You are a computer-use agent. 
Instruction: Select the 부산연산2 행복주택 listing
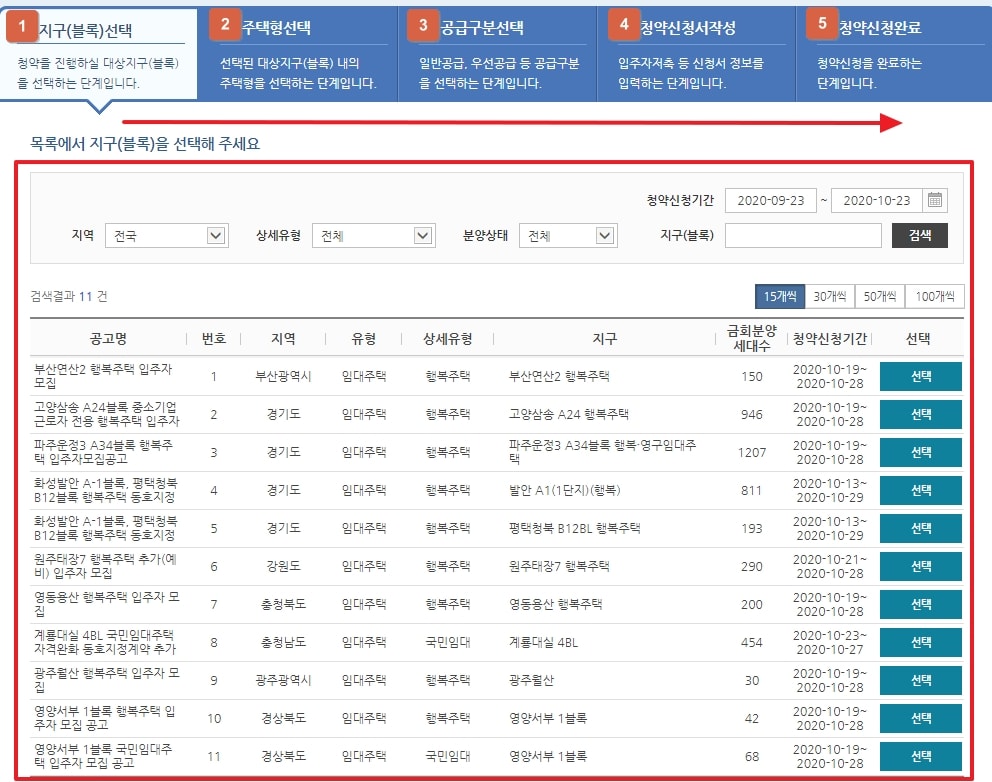[x=923, y=376]
